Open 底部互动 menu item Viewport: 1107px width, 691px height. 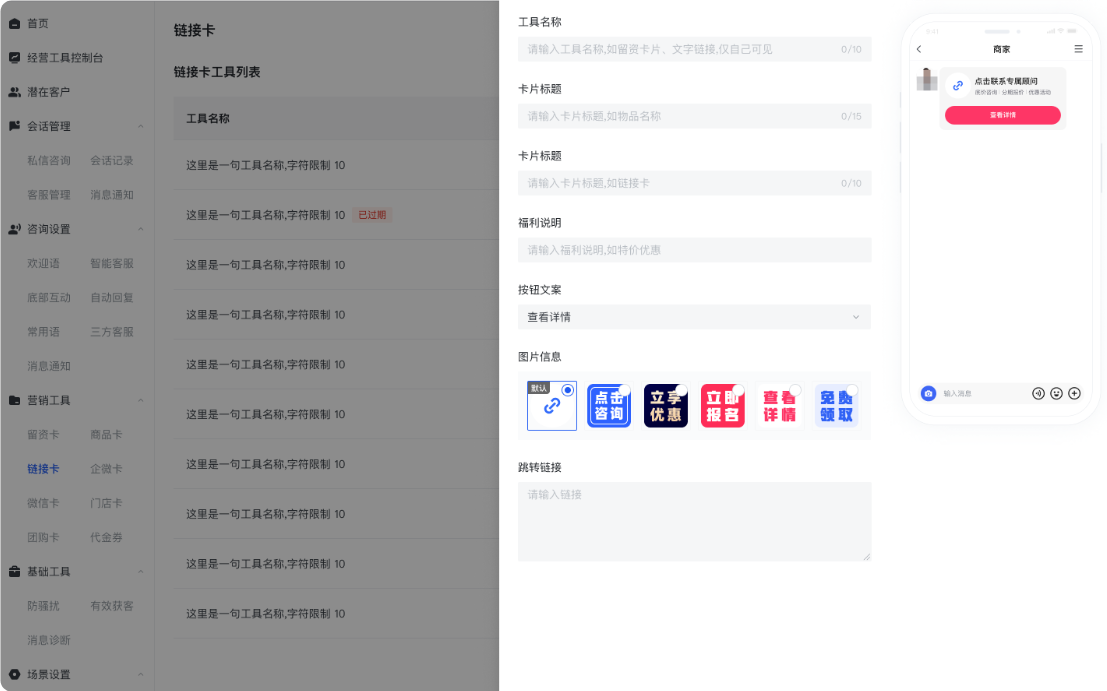(49, 298)
